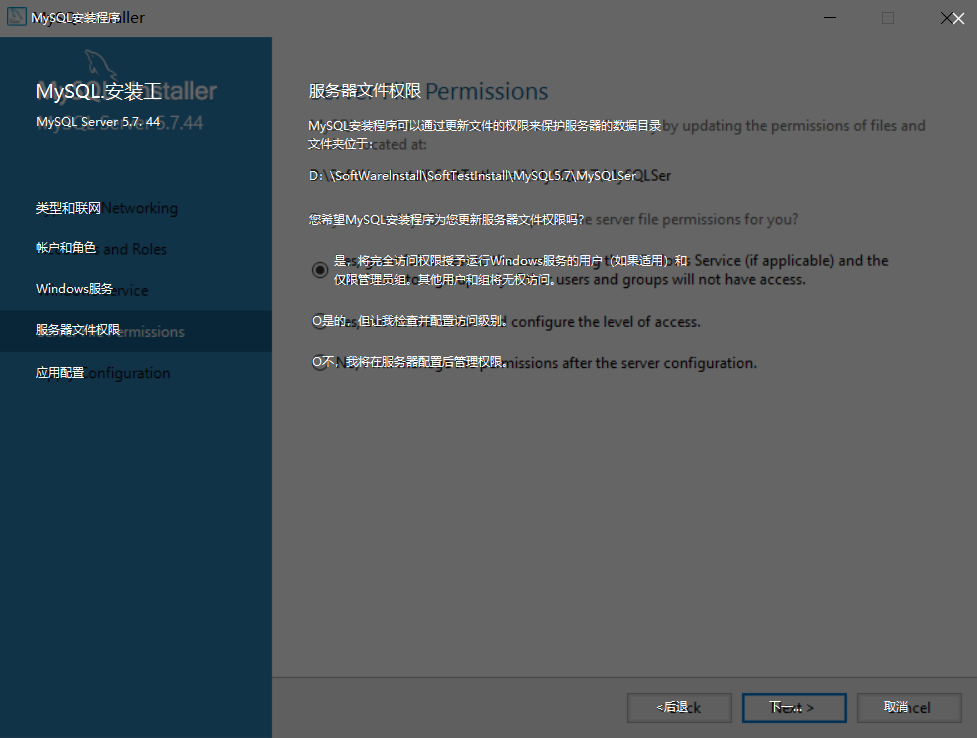This screenshot has height=738, width=977.
Task: Click the 后退 Back button
Action: click(x=679, y=707)
